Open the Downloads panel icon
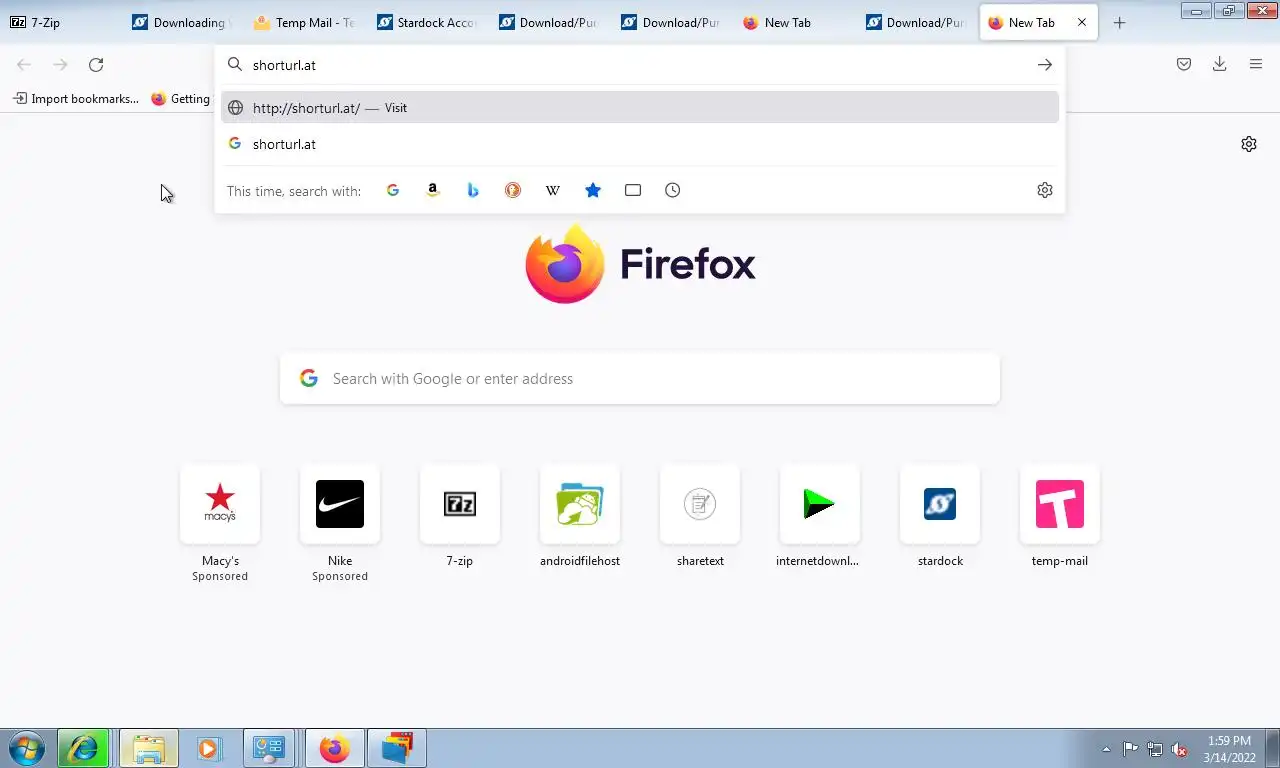 (x=1219, y=65)
